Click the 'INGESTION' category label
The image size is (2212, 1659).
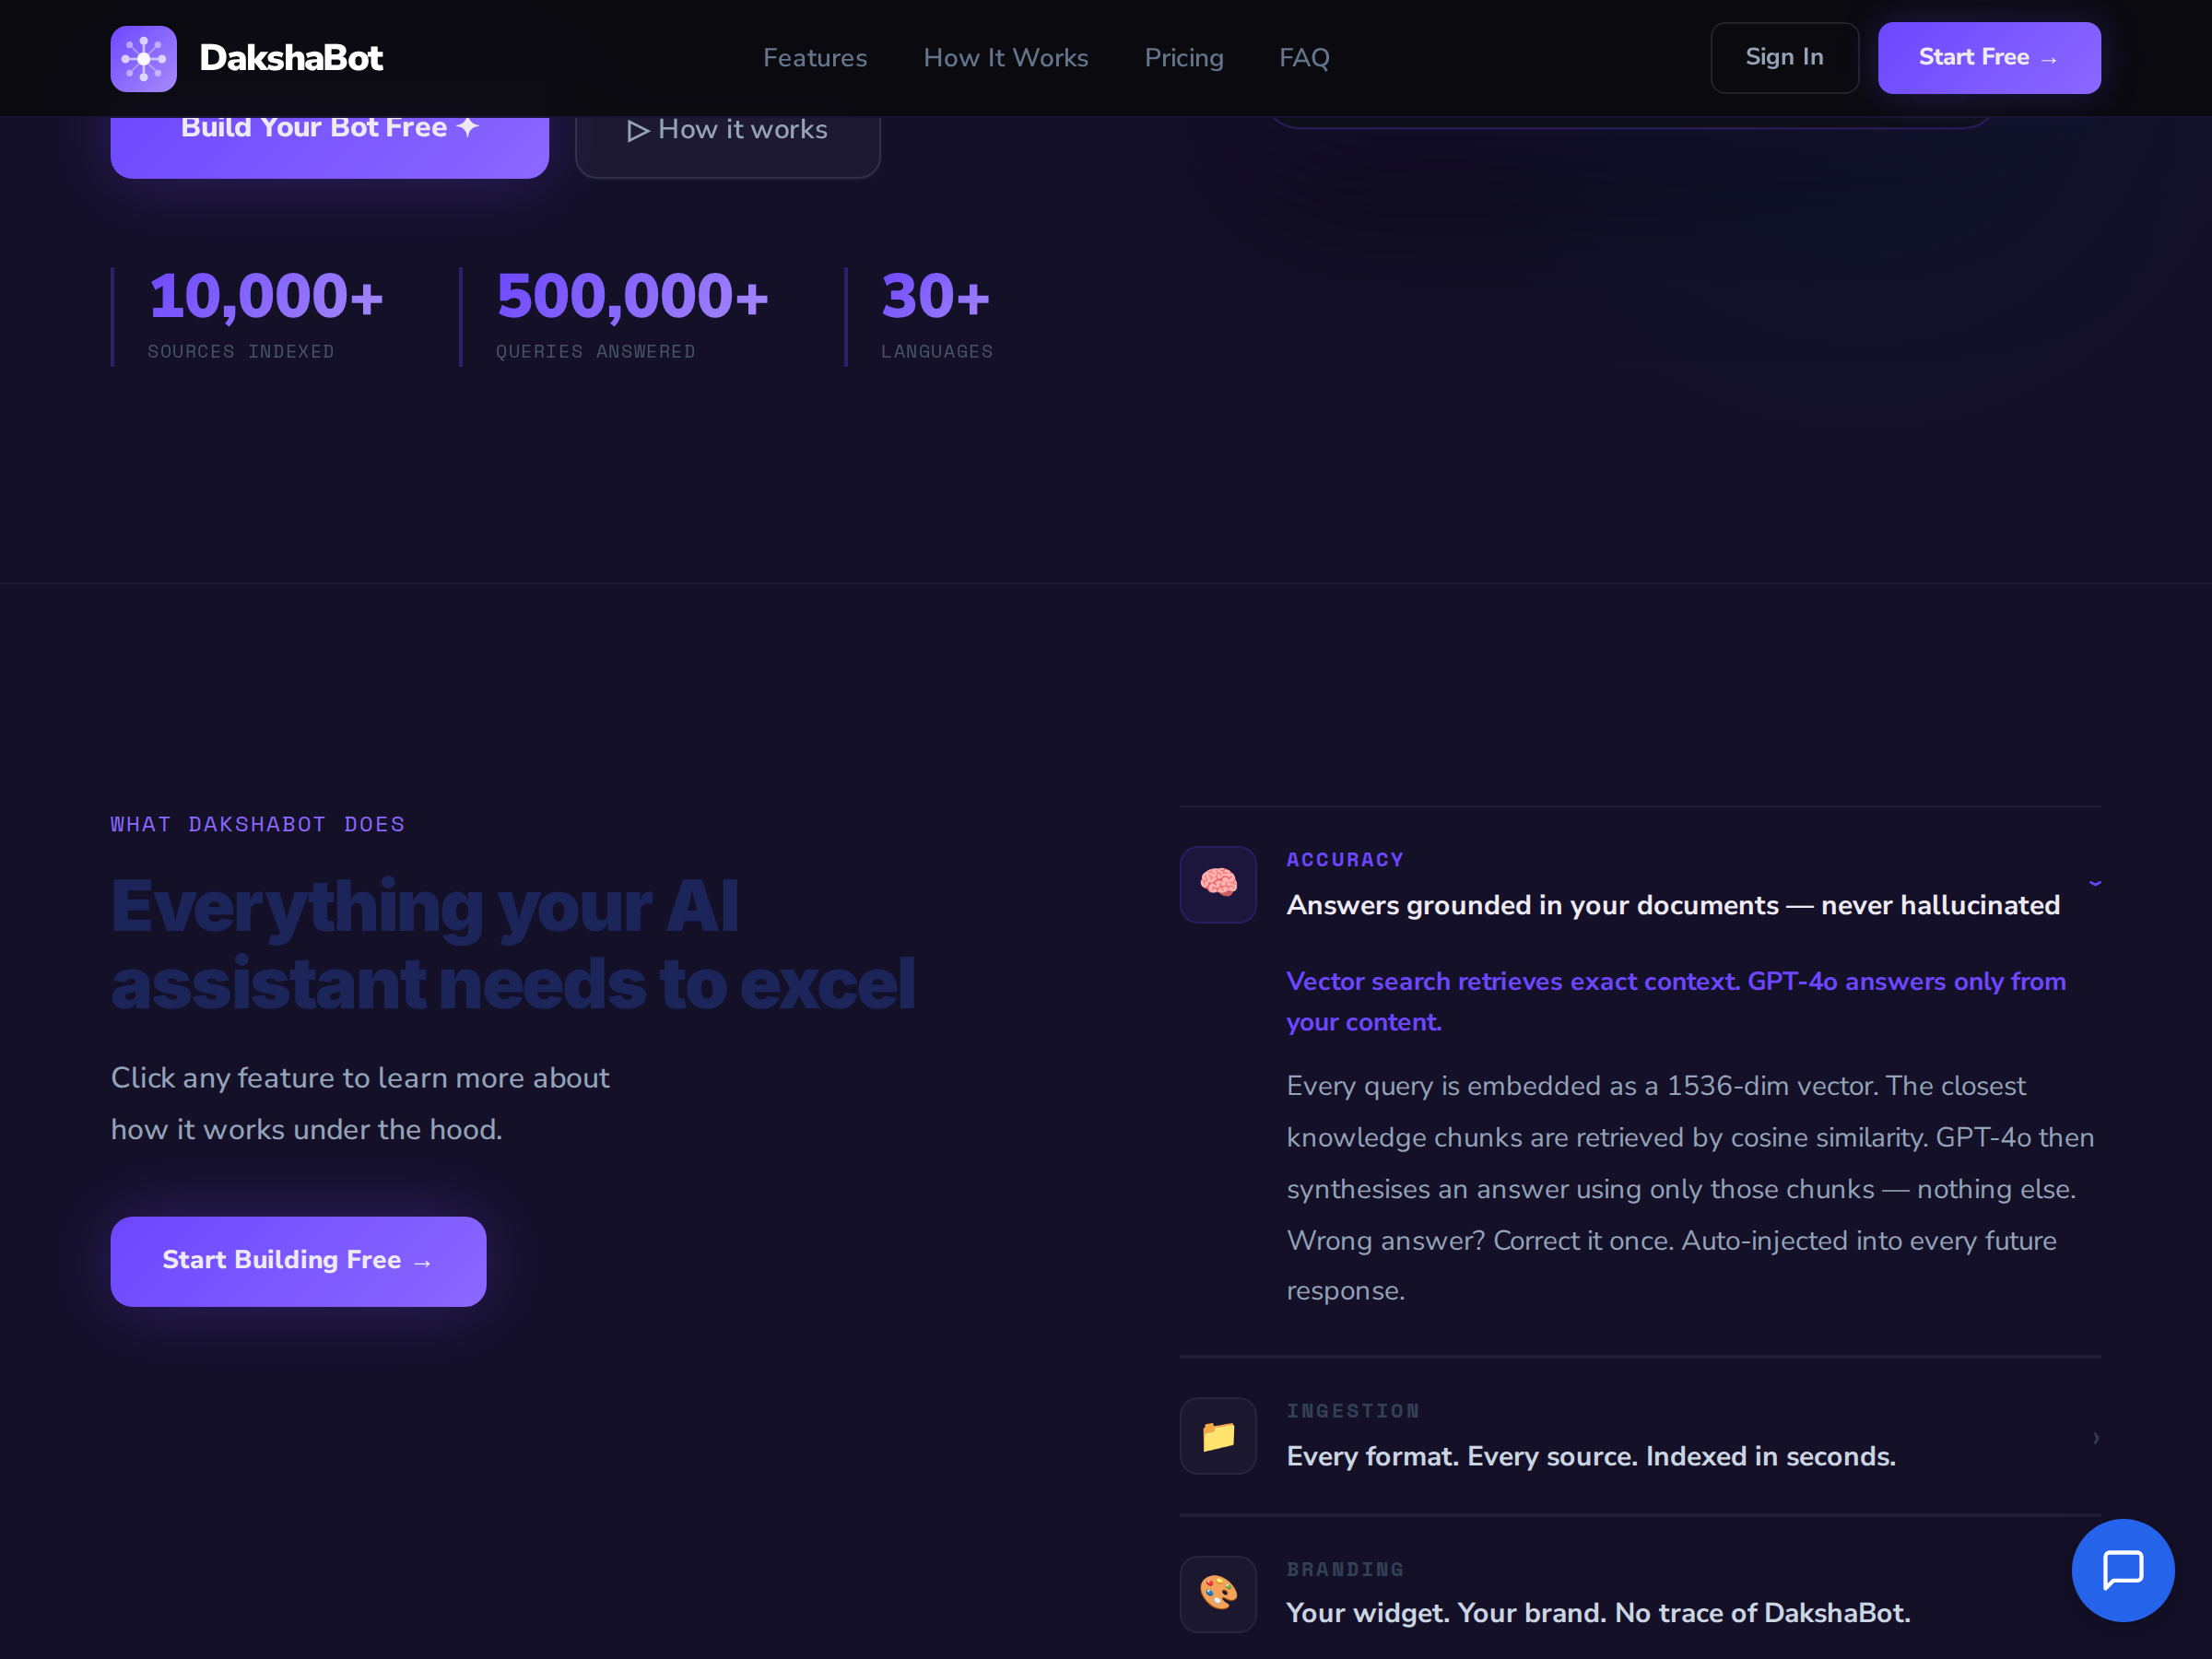tap(1353, 1411)
